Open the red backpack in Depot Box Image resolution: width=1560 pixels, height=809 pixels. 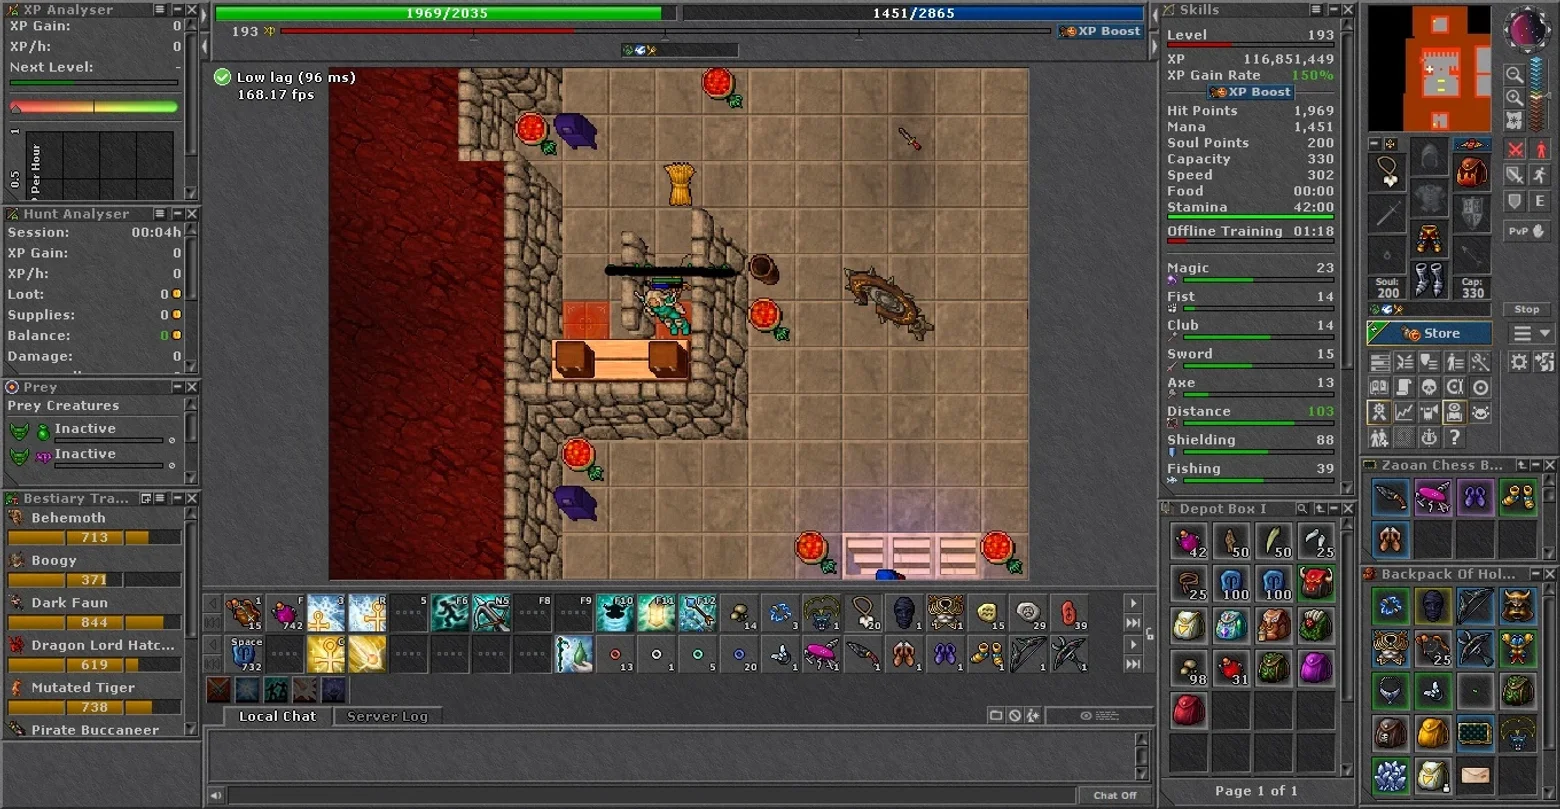(x=1189, y=710)
